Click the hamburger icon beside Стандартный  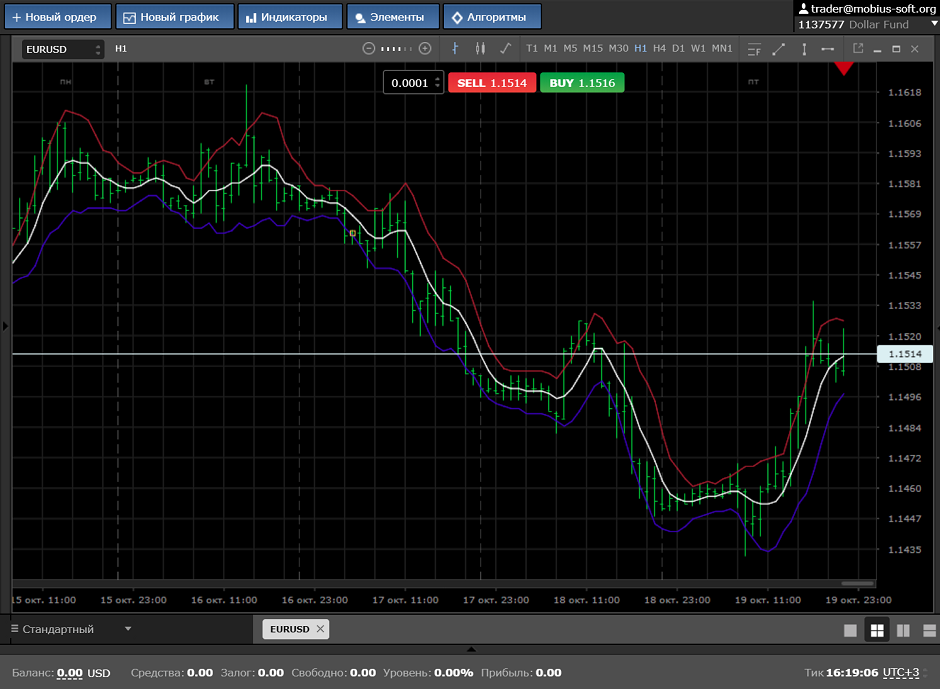14,628
